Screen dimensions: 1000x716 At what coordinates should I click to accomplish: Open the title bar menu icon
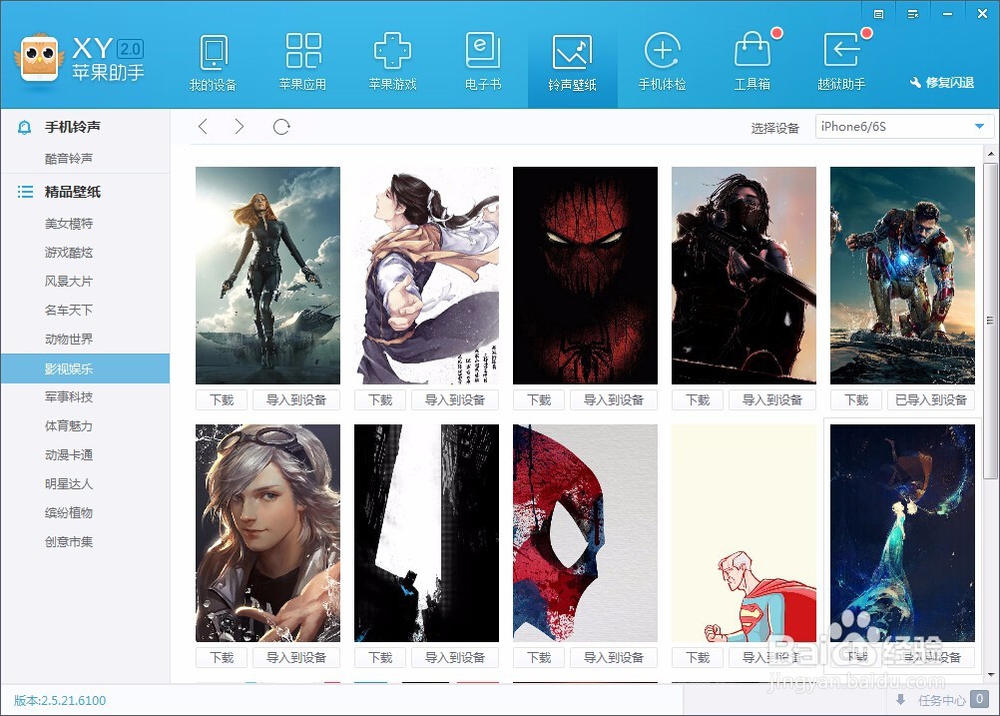[913, 14]
